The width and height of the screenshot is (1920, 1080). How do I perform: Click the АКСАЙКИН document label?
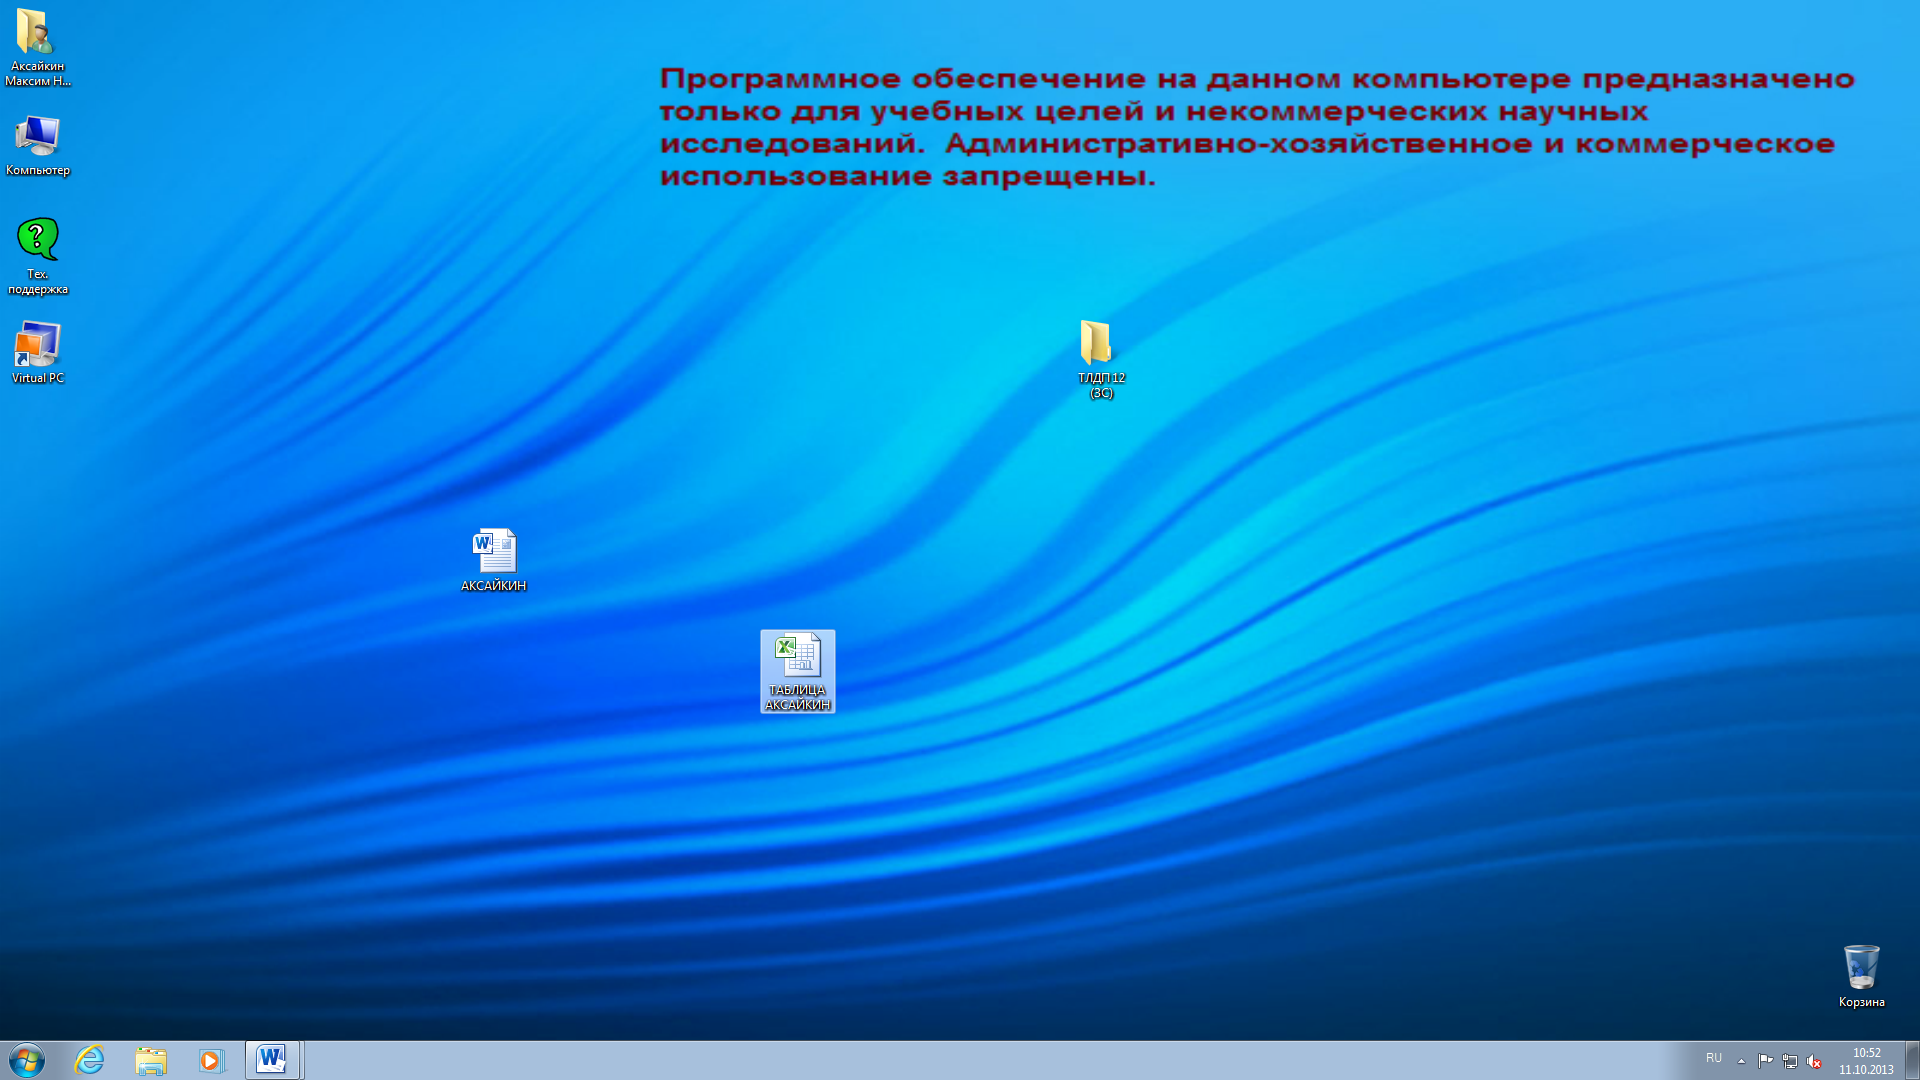click(x=493, y=586)
